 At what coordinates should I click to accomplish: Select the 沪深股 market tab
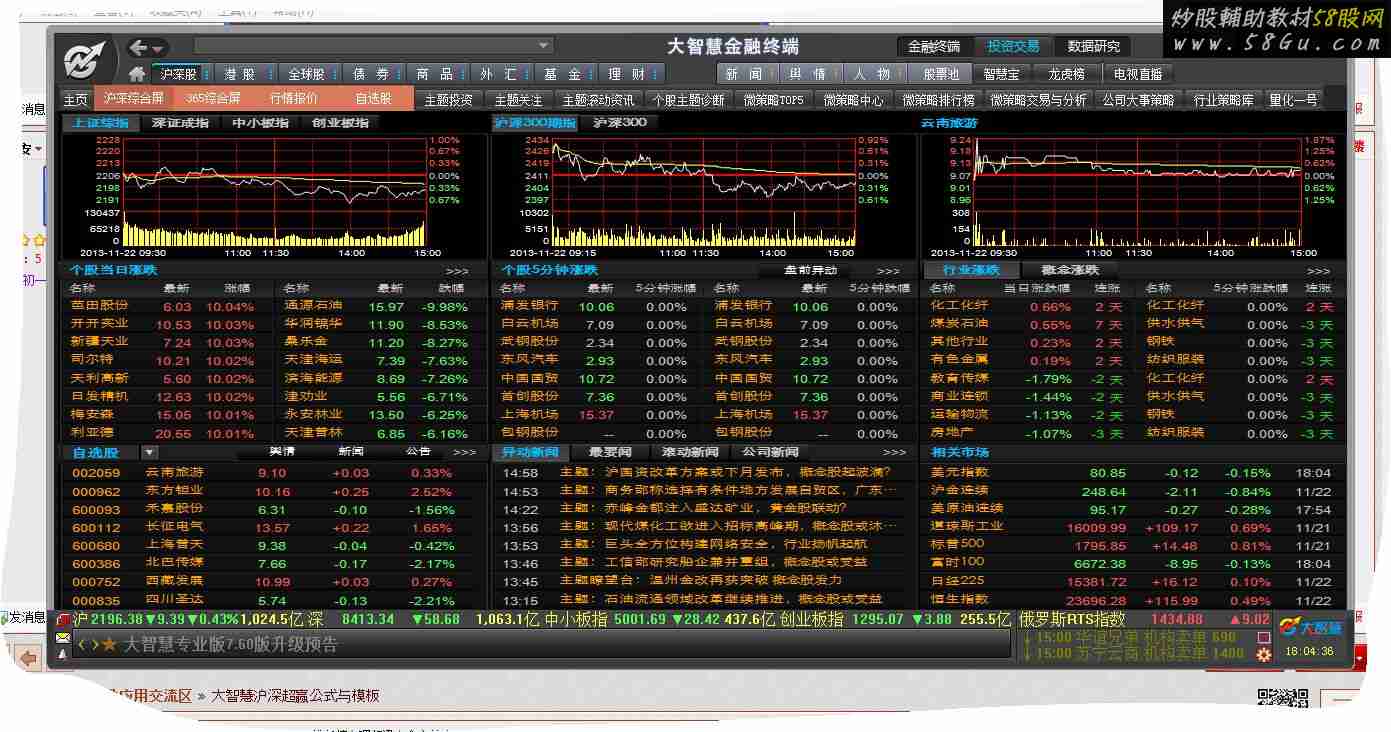point(180,74)
